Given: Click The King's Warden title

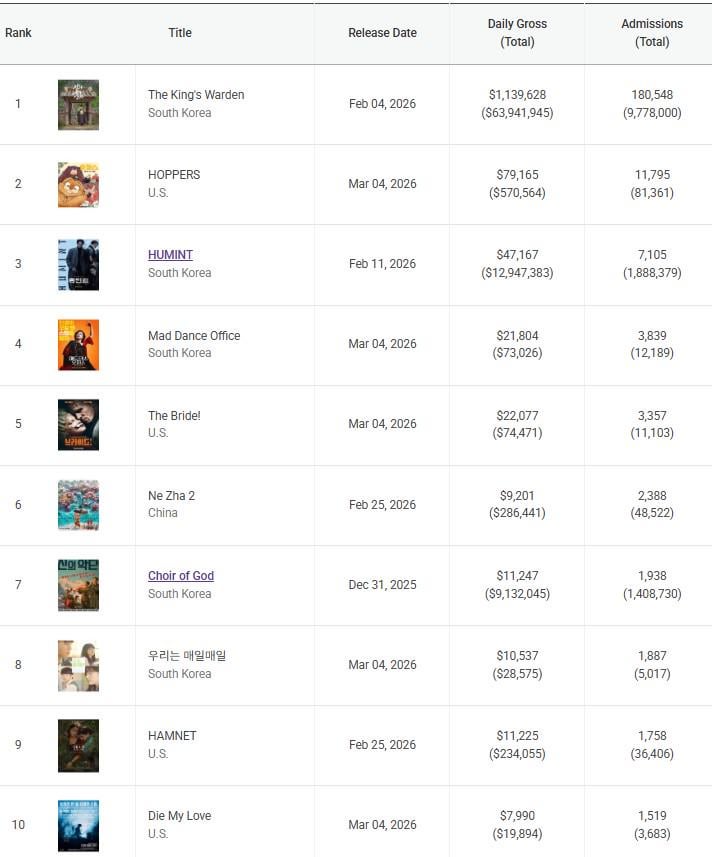Looking at the screenshot, I should point(196,95).
